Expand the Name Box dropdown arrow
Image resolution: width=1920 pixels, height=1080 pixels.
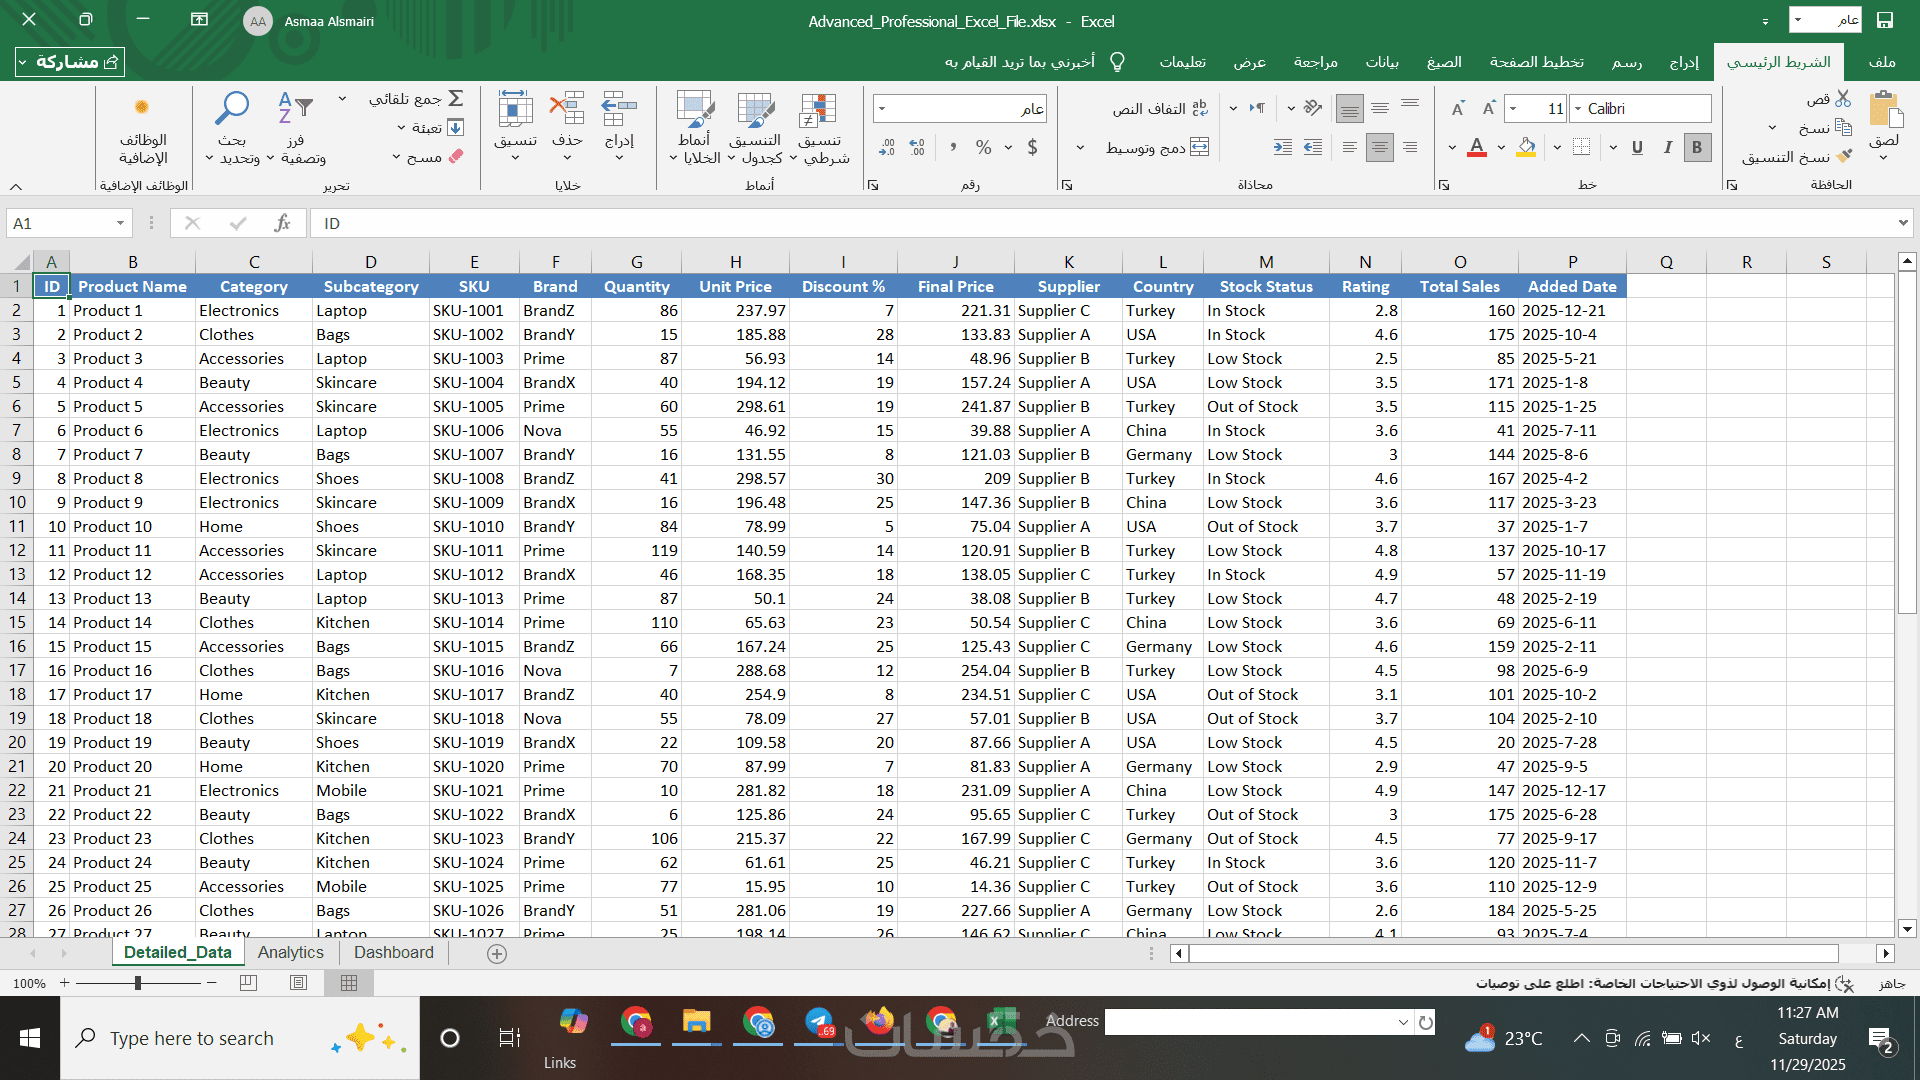pos(120,223)
